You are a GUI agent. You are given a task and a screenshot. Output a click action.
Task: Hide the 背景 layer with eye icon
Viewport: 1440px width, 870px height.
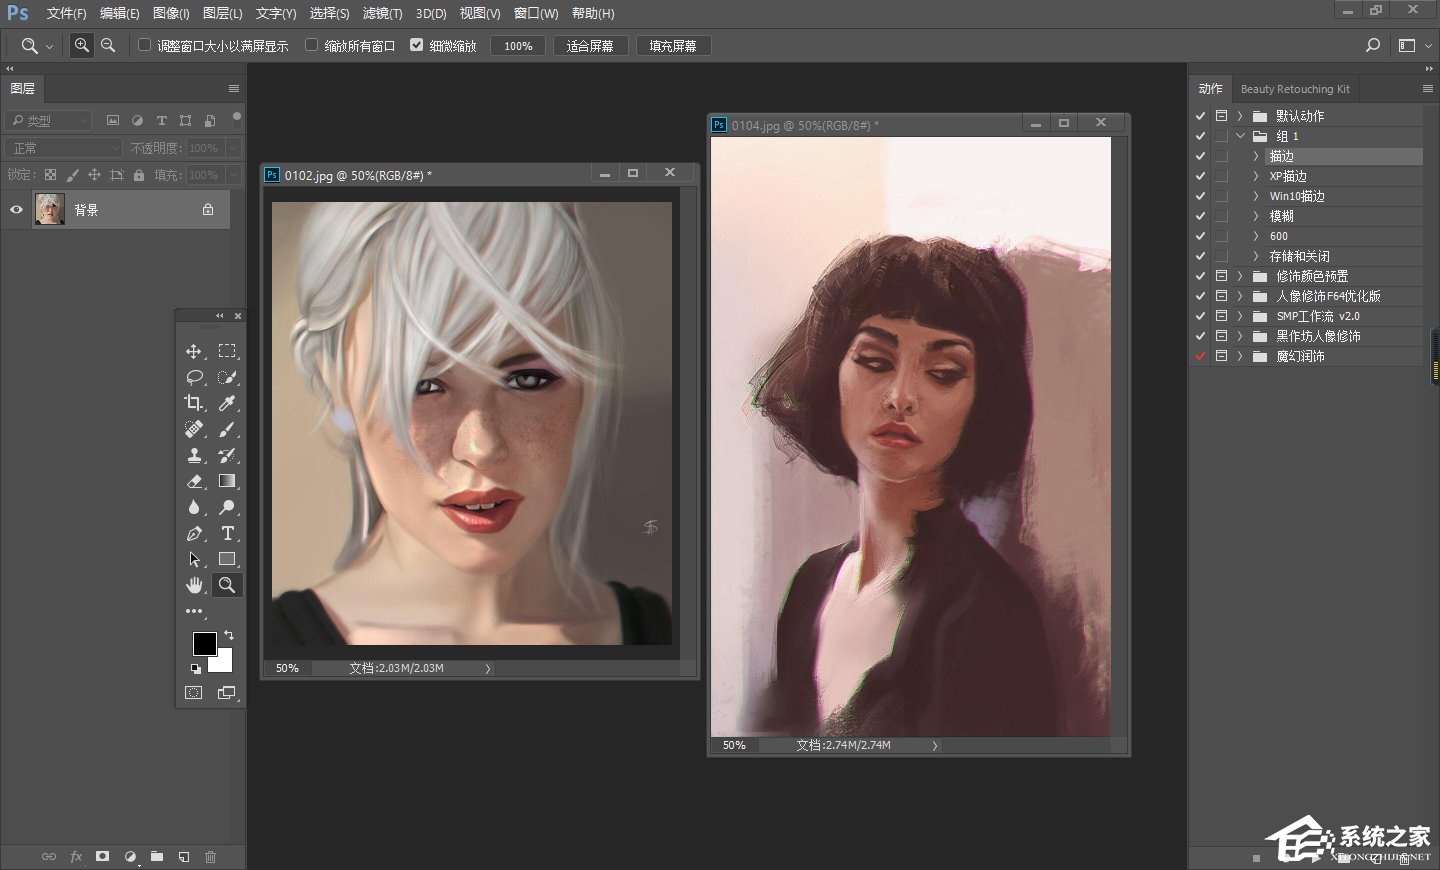[16, 210]
